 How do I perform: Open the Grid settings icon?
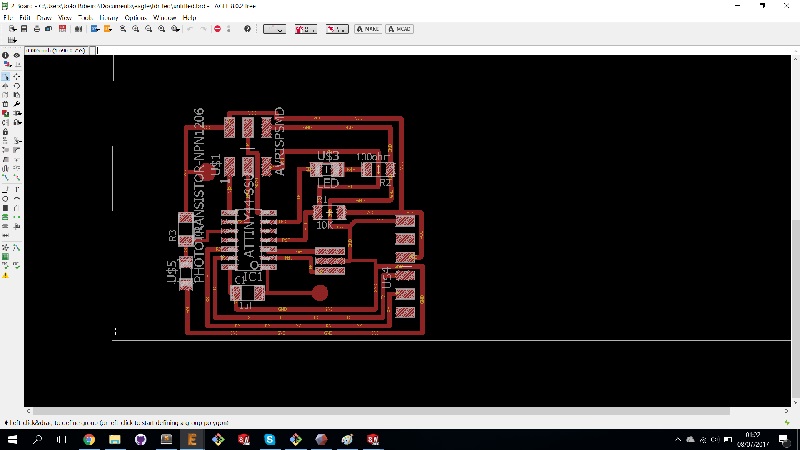pyautogui.click(x=12, y=40)
